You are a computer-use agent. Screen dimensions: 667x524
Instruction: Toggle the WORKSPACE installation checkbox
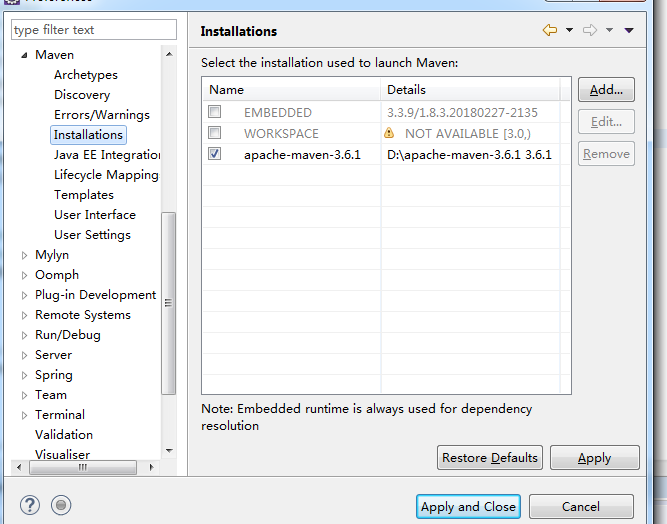pyautogui.click(x=214, y=133)
